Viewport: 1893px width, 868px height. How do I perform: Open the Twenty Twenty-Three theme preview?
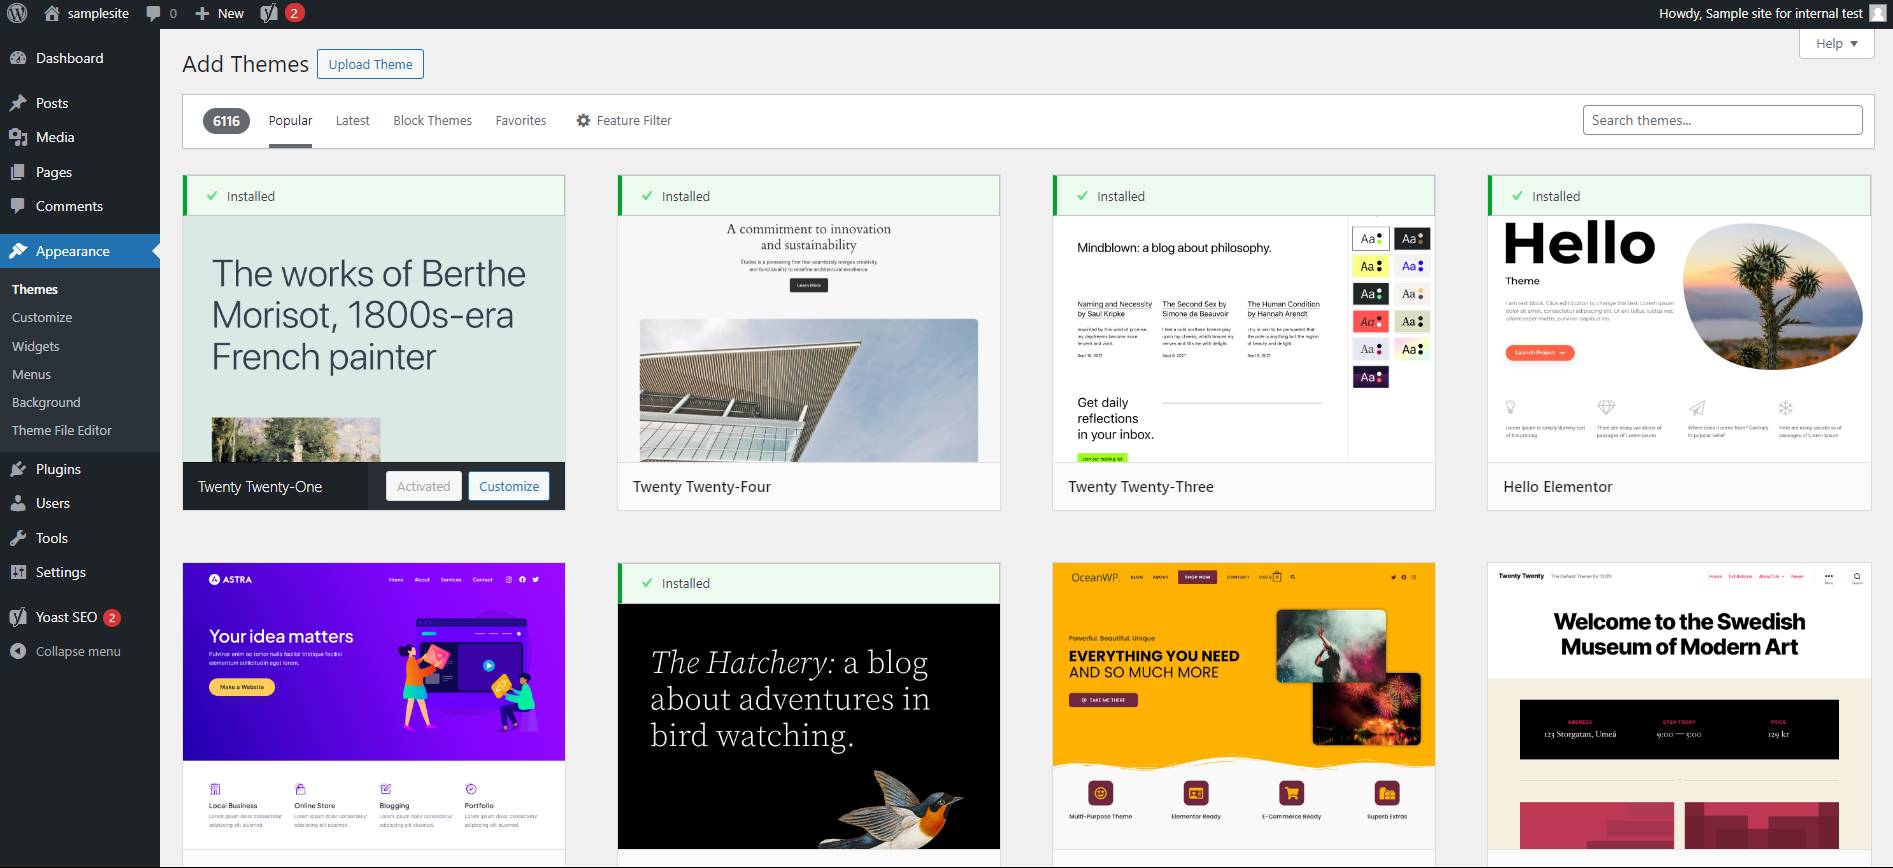[x=1244, y=339]
